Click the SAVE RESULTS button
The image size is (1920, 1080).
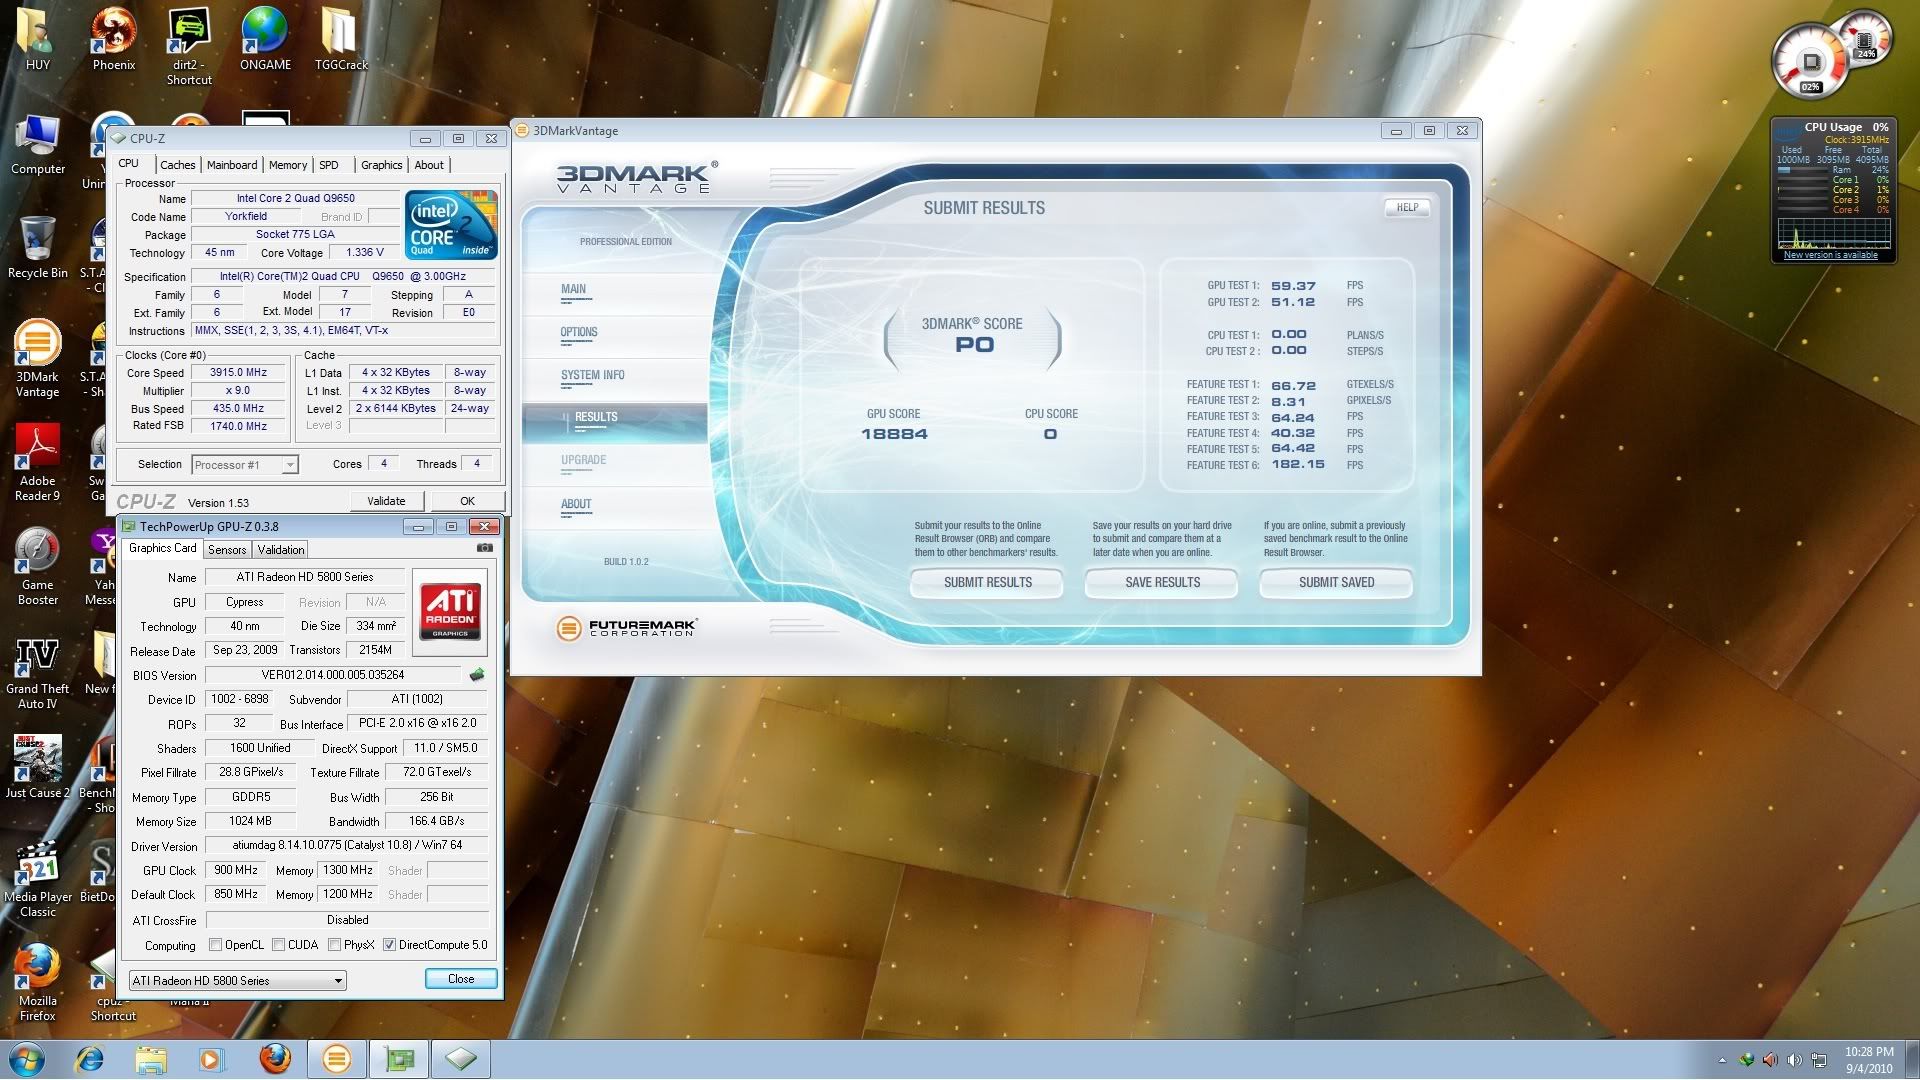tap(1162, 583)
